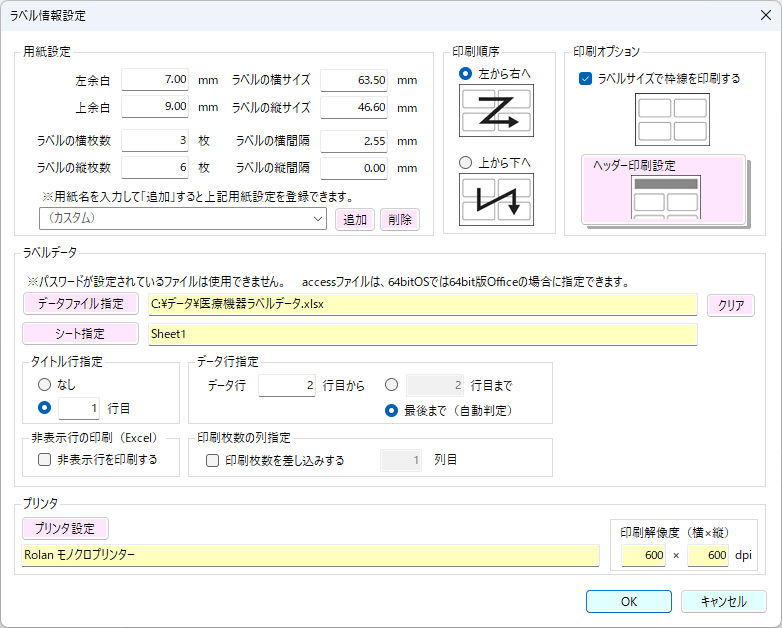
Task: Click the Rolan モノクロプリンター printer name field
Action: tap(310, 555)
